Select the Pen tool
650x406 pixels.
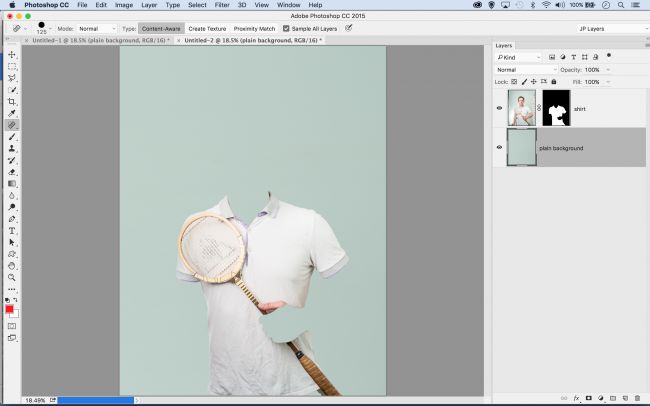(x=12, y=219)
